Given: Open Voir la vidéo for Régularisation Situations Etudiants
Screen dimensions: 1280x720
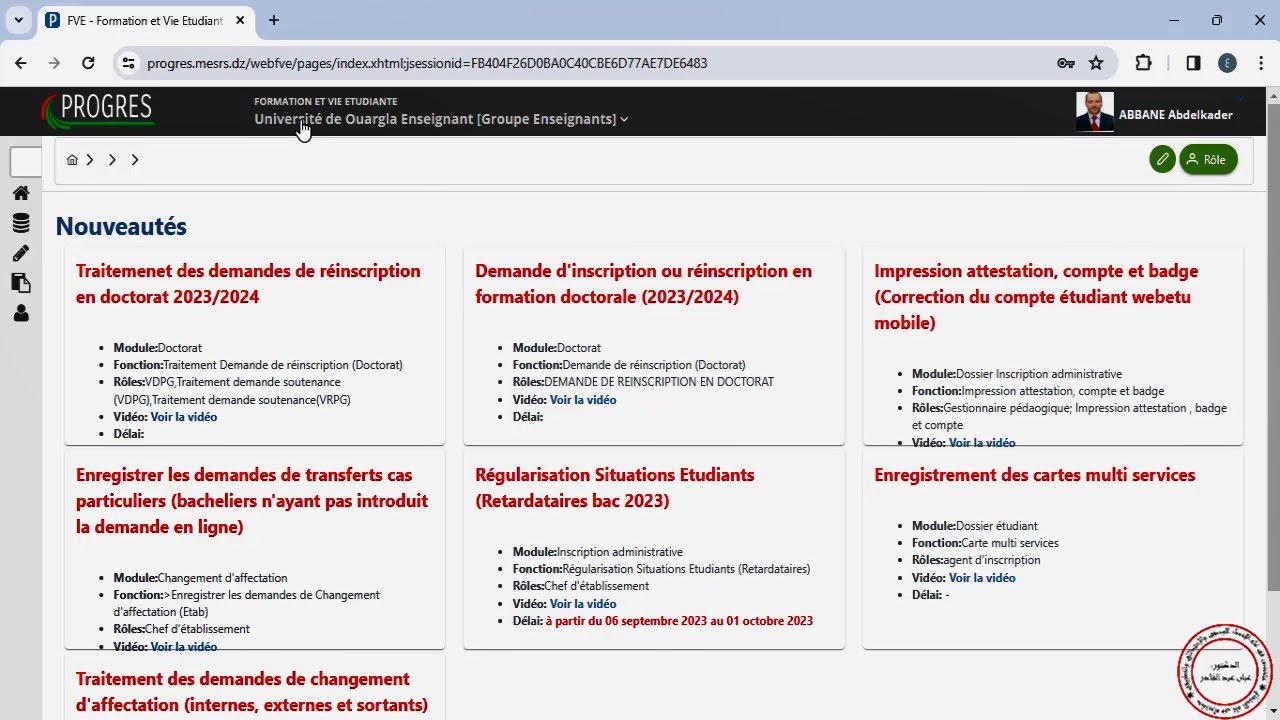Looking at the screenshot, I should [x=582, y=604].
